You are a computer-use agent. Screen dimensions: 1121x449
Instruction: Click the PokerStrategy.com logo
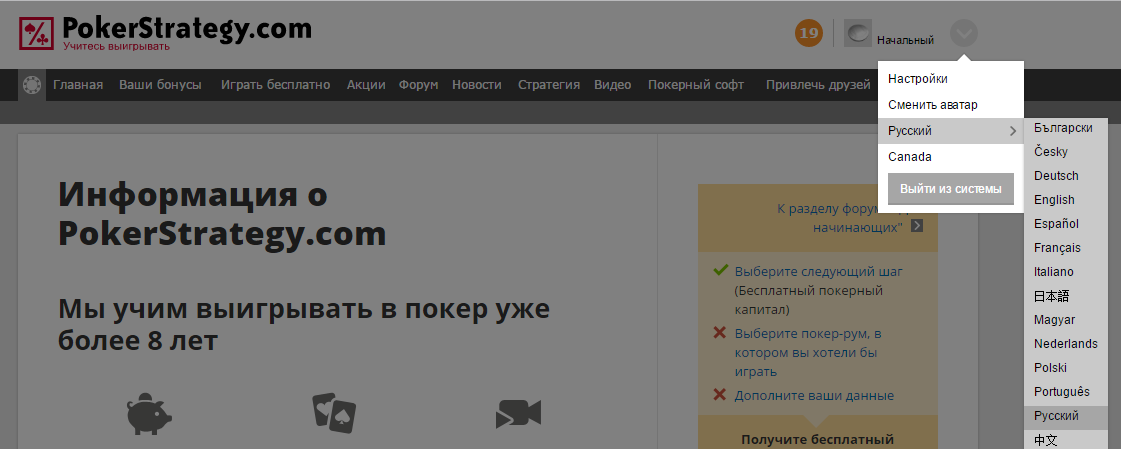(165, 33)
